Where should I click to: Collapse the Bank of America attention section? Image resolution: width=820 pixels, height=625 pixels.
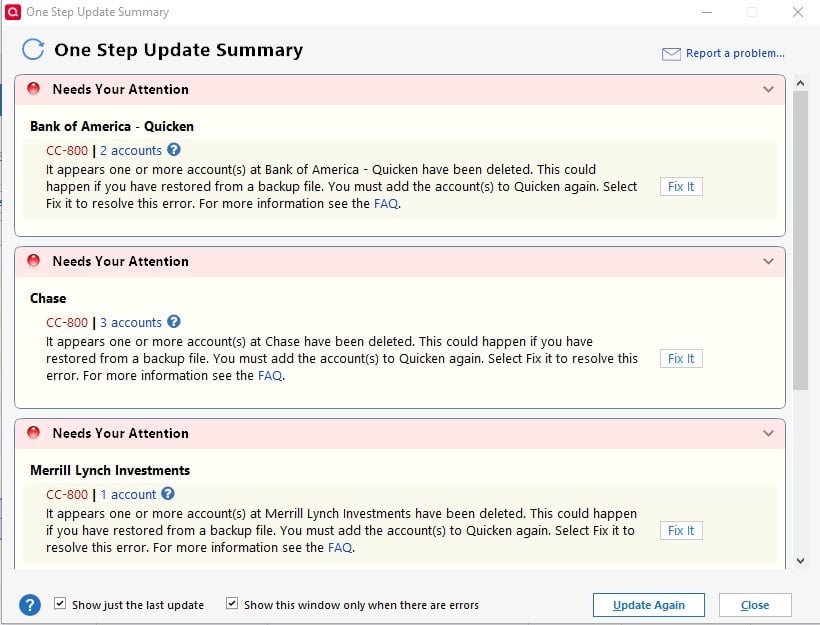[769, 89]
